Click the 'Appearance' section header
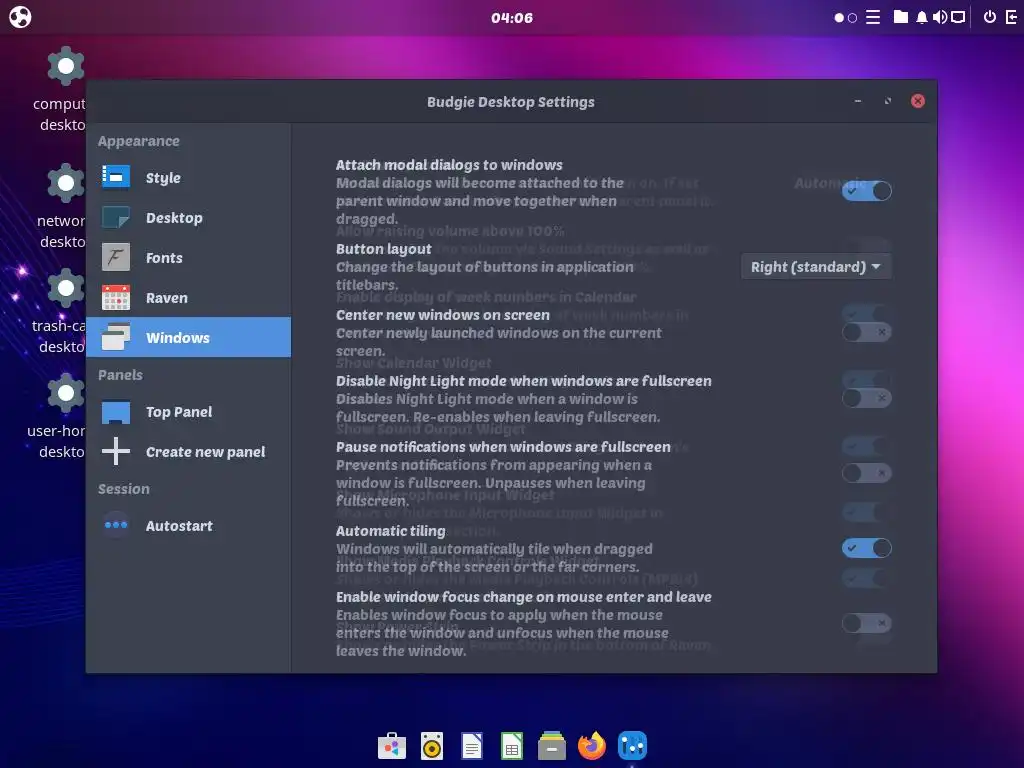The width and height of the screenshot is (1024, 768). (138, 141)
